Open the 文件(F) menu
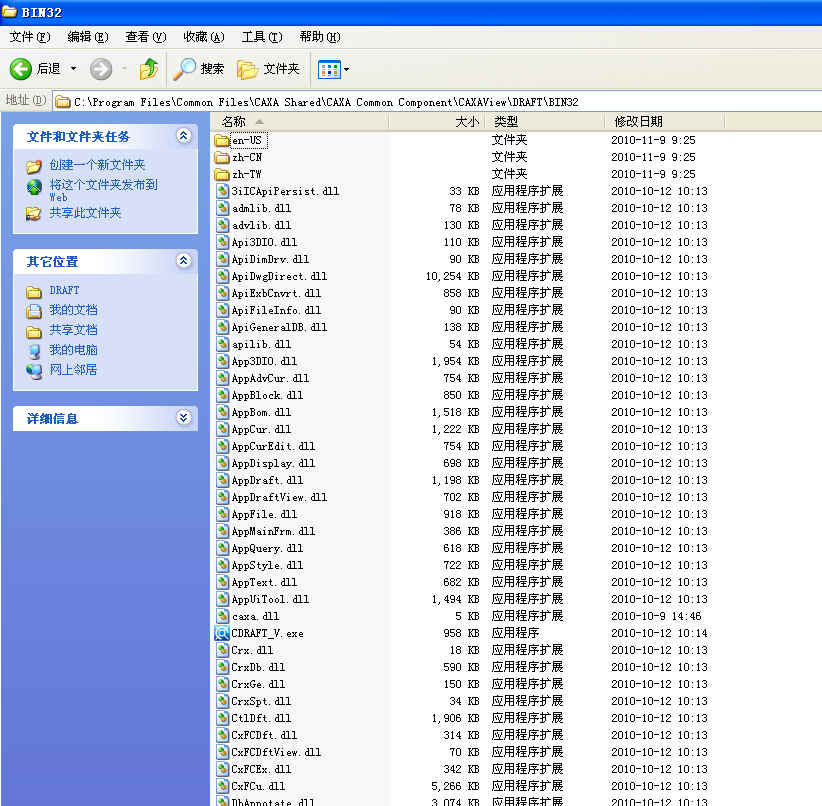Viewport: 822px width, 806px height. click(30, 37)
